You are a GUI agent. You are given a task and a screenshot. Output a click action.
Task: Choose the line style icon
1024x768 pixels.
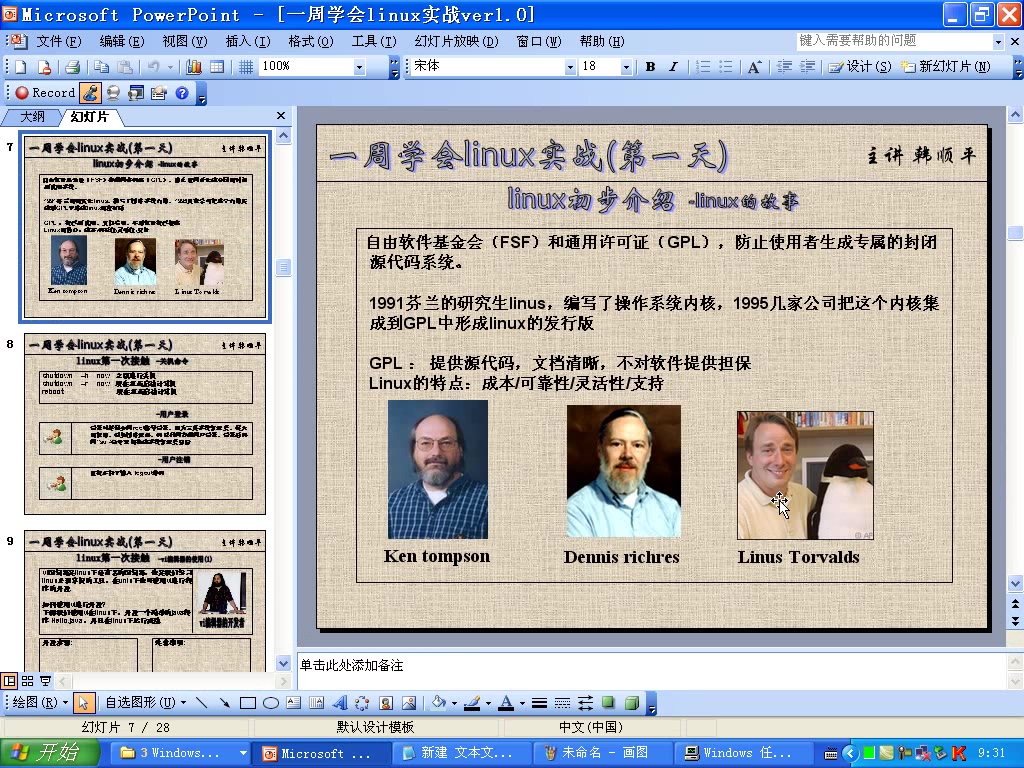[539, 703]
